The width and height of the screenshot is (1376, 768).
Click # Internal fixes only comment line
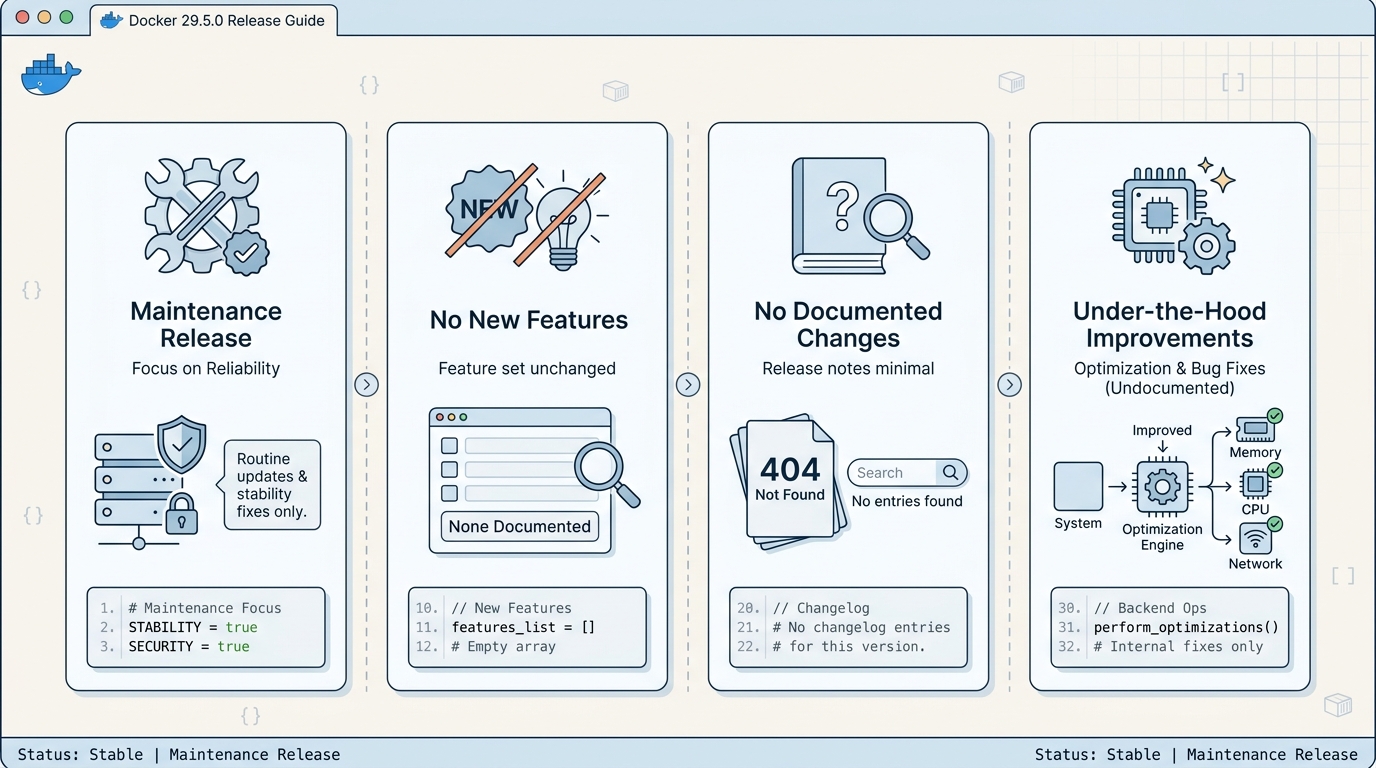(x=1179, y=646)
